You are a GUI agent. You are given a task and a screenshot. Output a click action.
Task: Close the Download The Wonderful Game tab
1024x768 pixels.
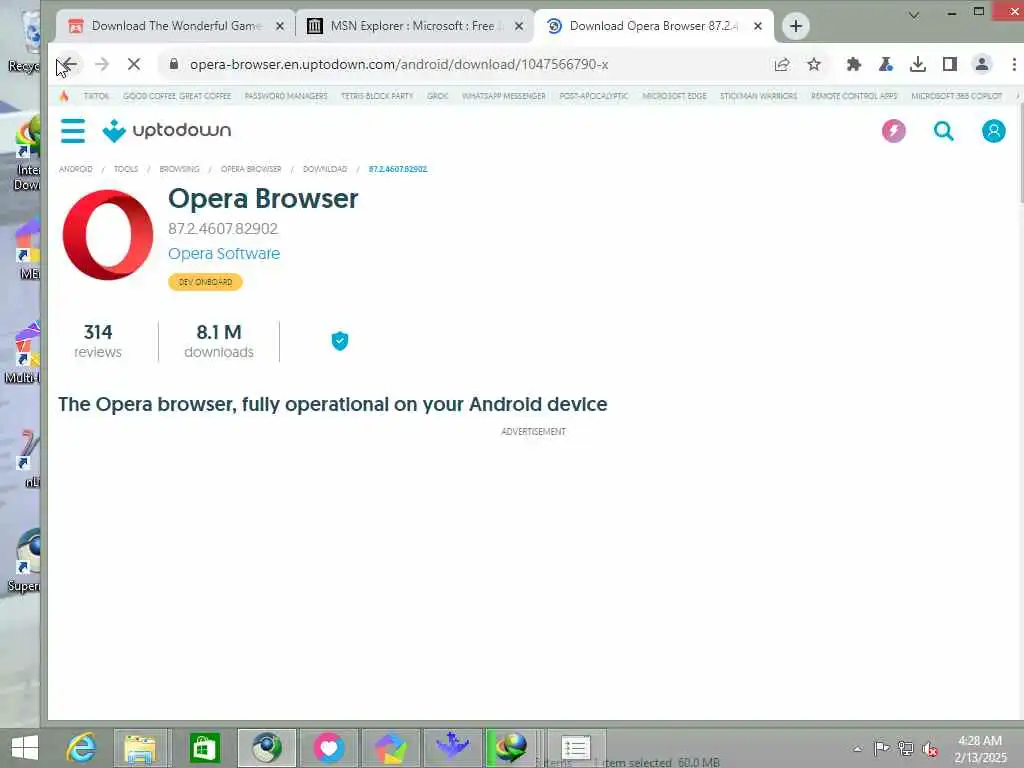[x=280, y=26]
